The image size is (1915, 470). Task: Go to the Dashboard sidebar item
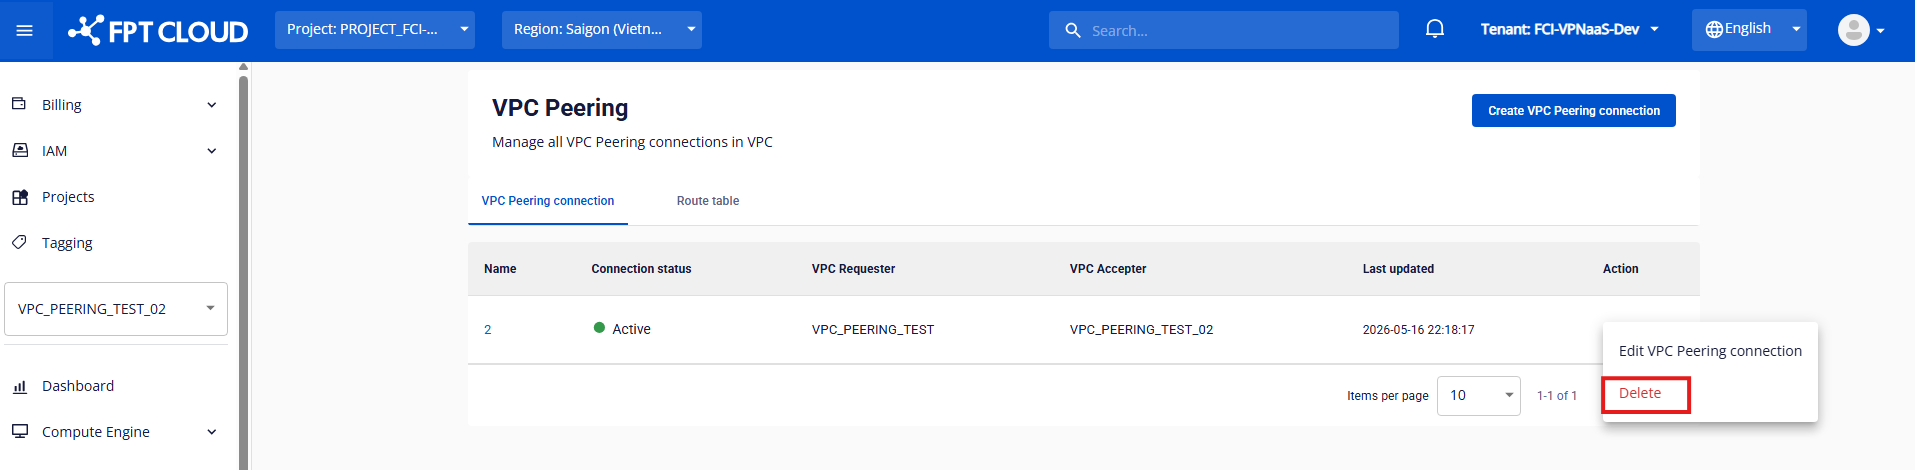click(x=78, y=386)
